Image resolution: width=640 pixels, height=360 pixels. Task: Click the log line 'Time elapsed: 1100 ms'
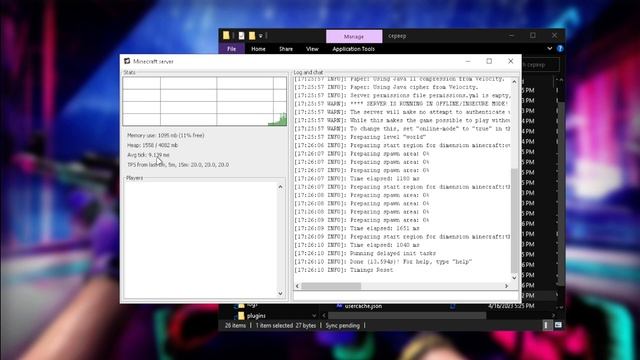tap(357, 179)
